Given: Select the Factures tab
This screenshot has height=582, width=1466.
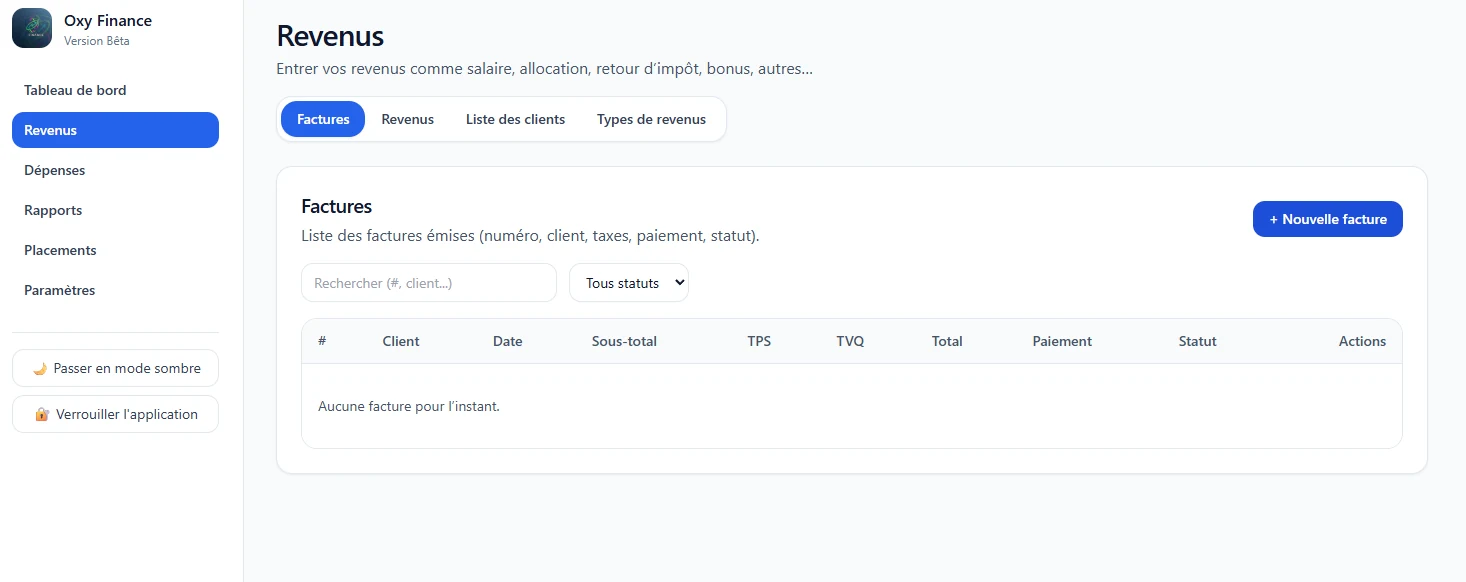Looking at the screenshot, I should point(323,119).
